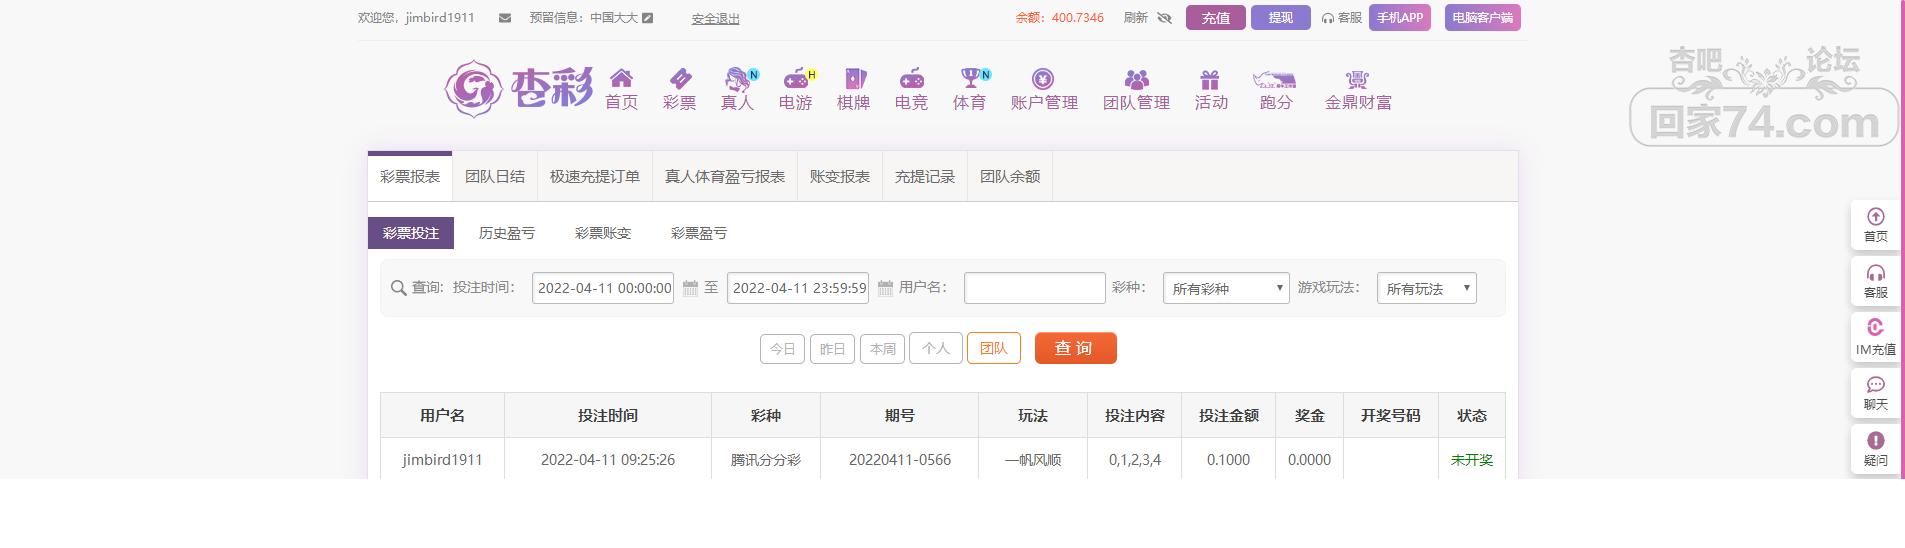Toggle balance visibility eye icon

(1164, 18)
